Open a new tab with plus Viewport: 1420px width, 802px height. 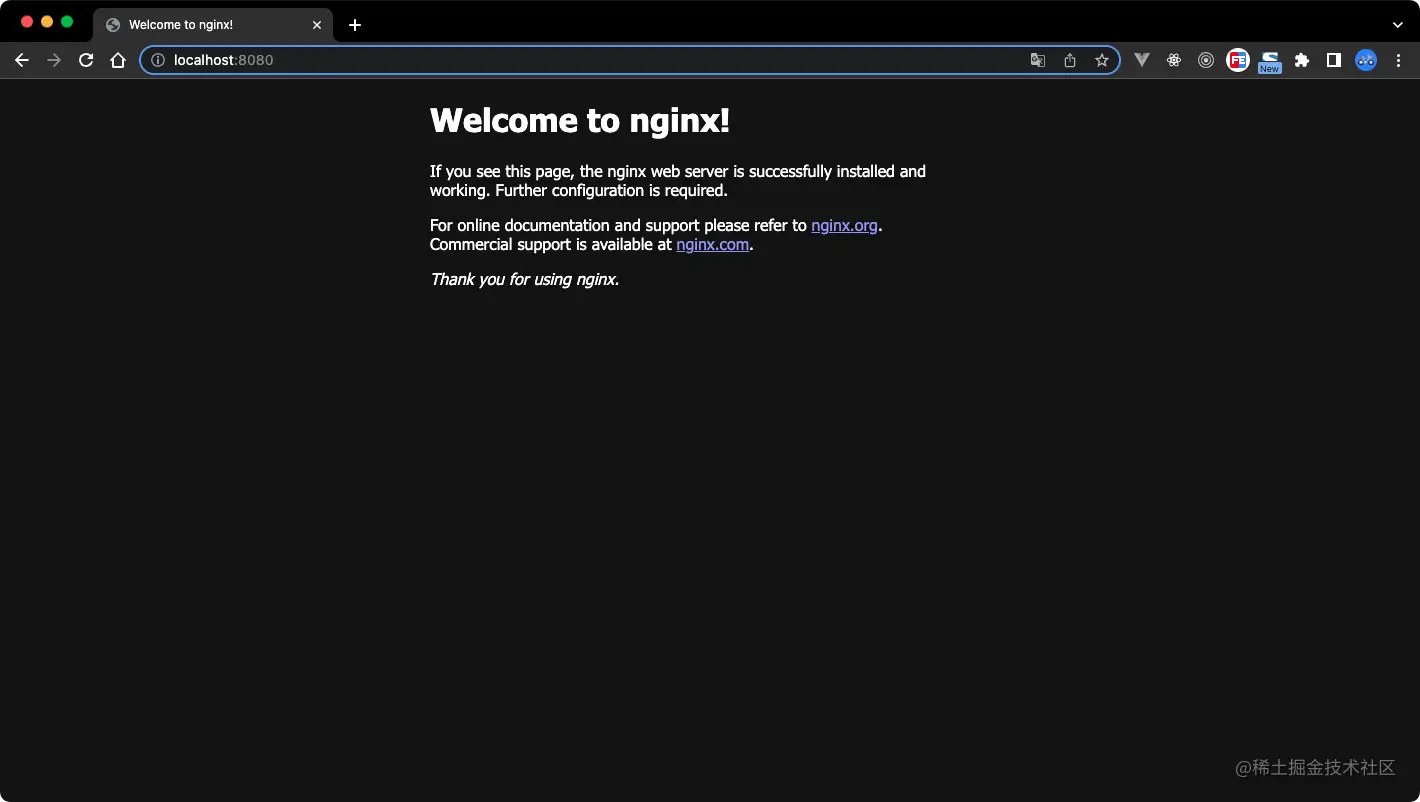pyautogui.click(x=355, y=25)
